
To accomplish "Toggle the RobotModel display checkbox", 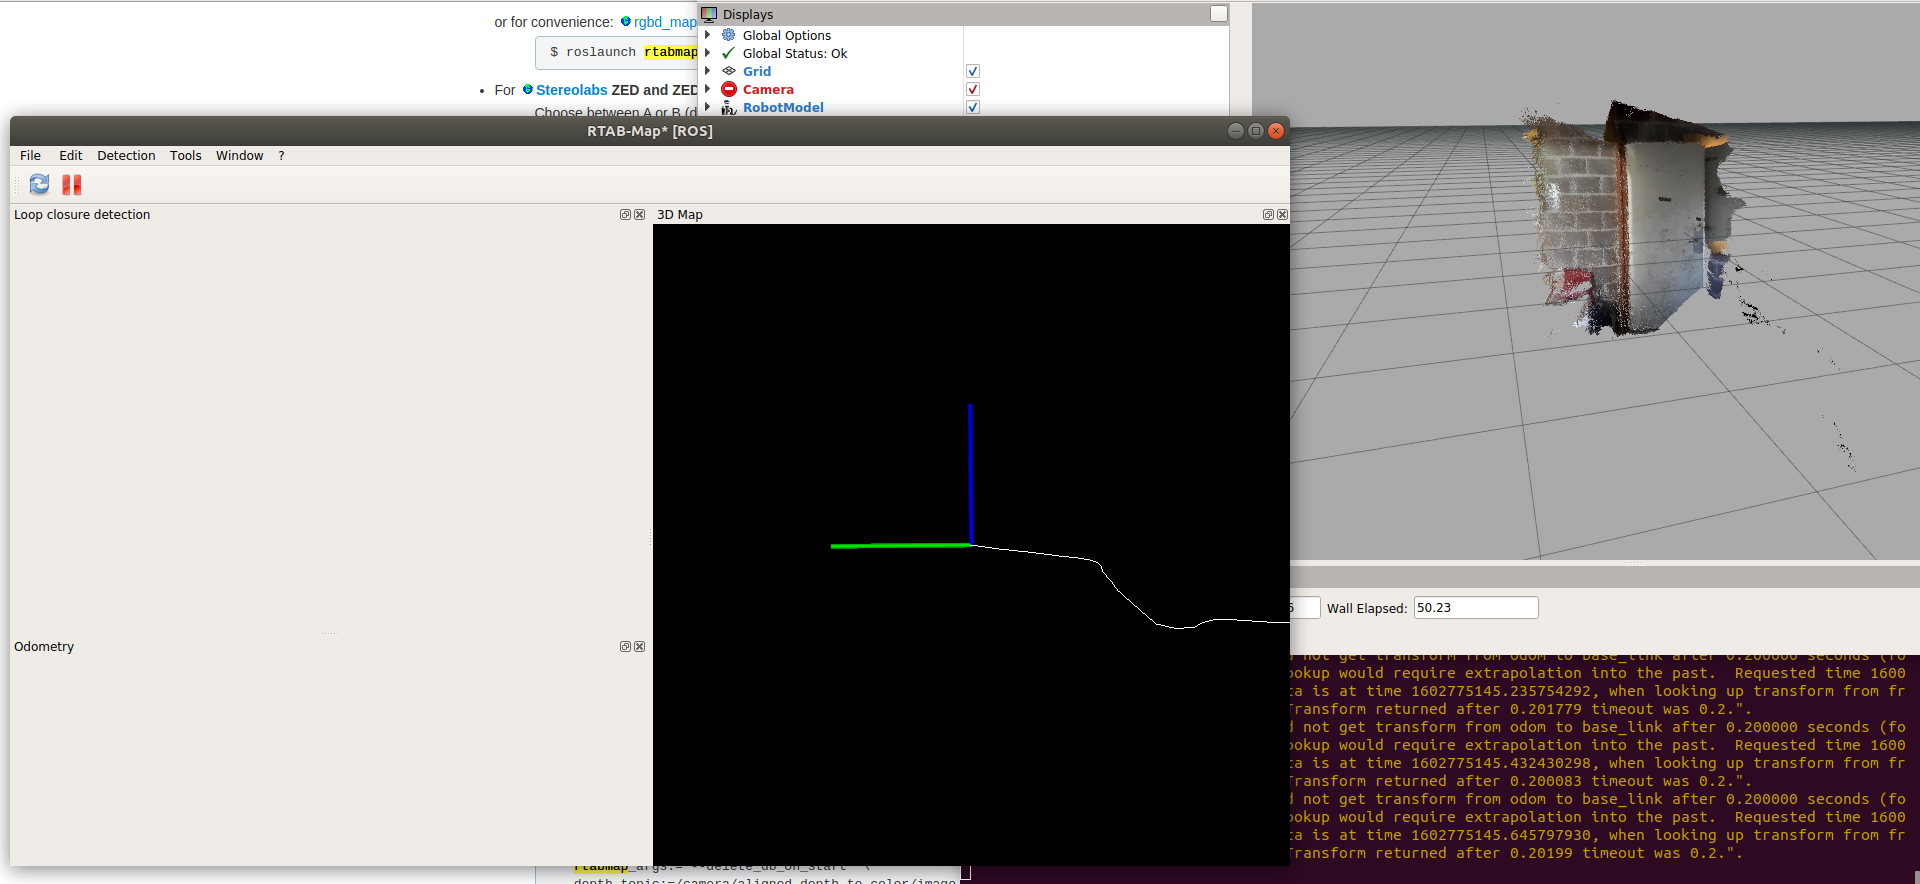I will [x=973, y=107].
